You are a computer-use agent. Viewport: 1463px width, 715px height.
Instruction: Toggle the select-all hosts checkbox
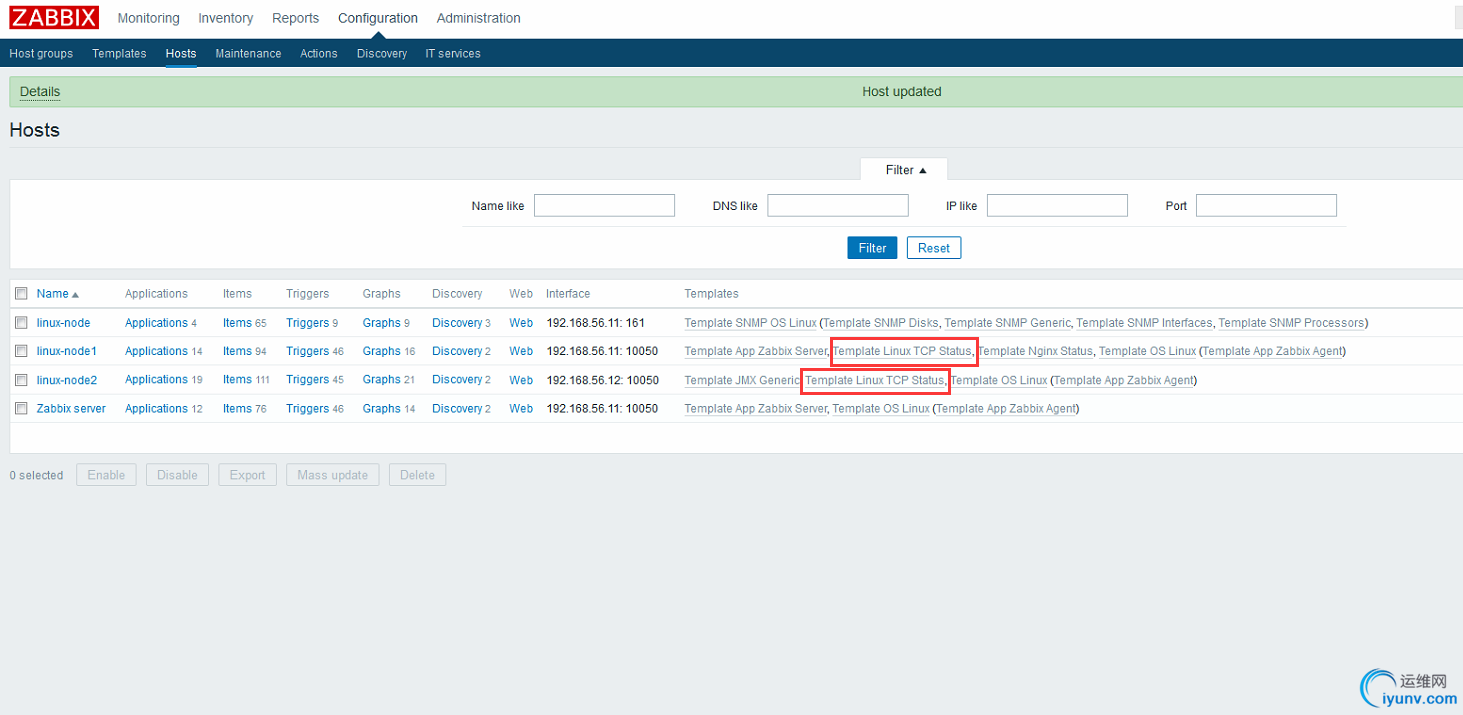pyautogui.click(x=21, y=294)
